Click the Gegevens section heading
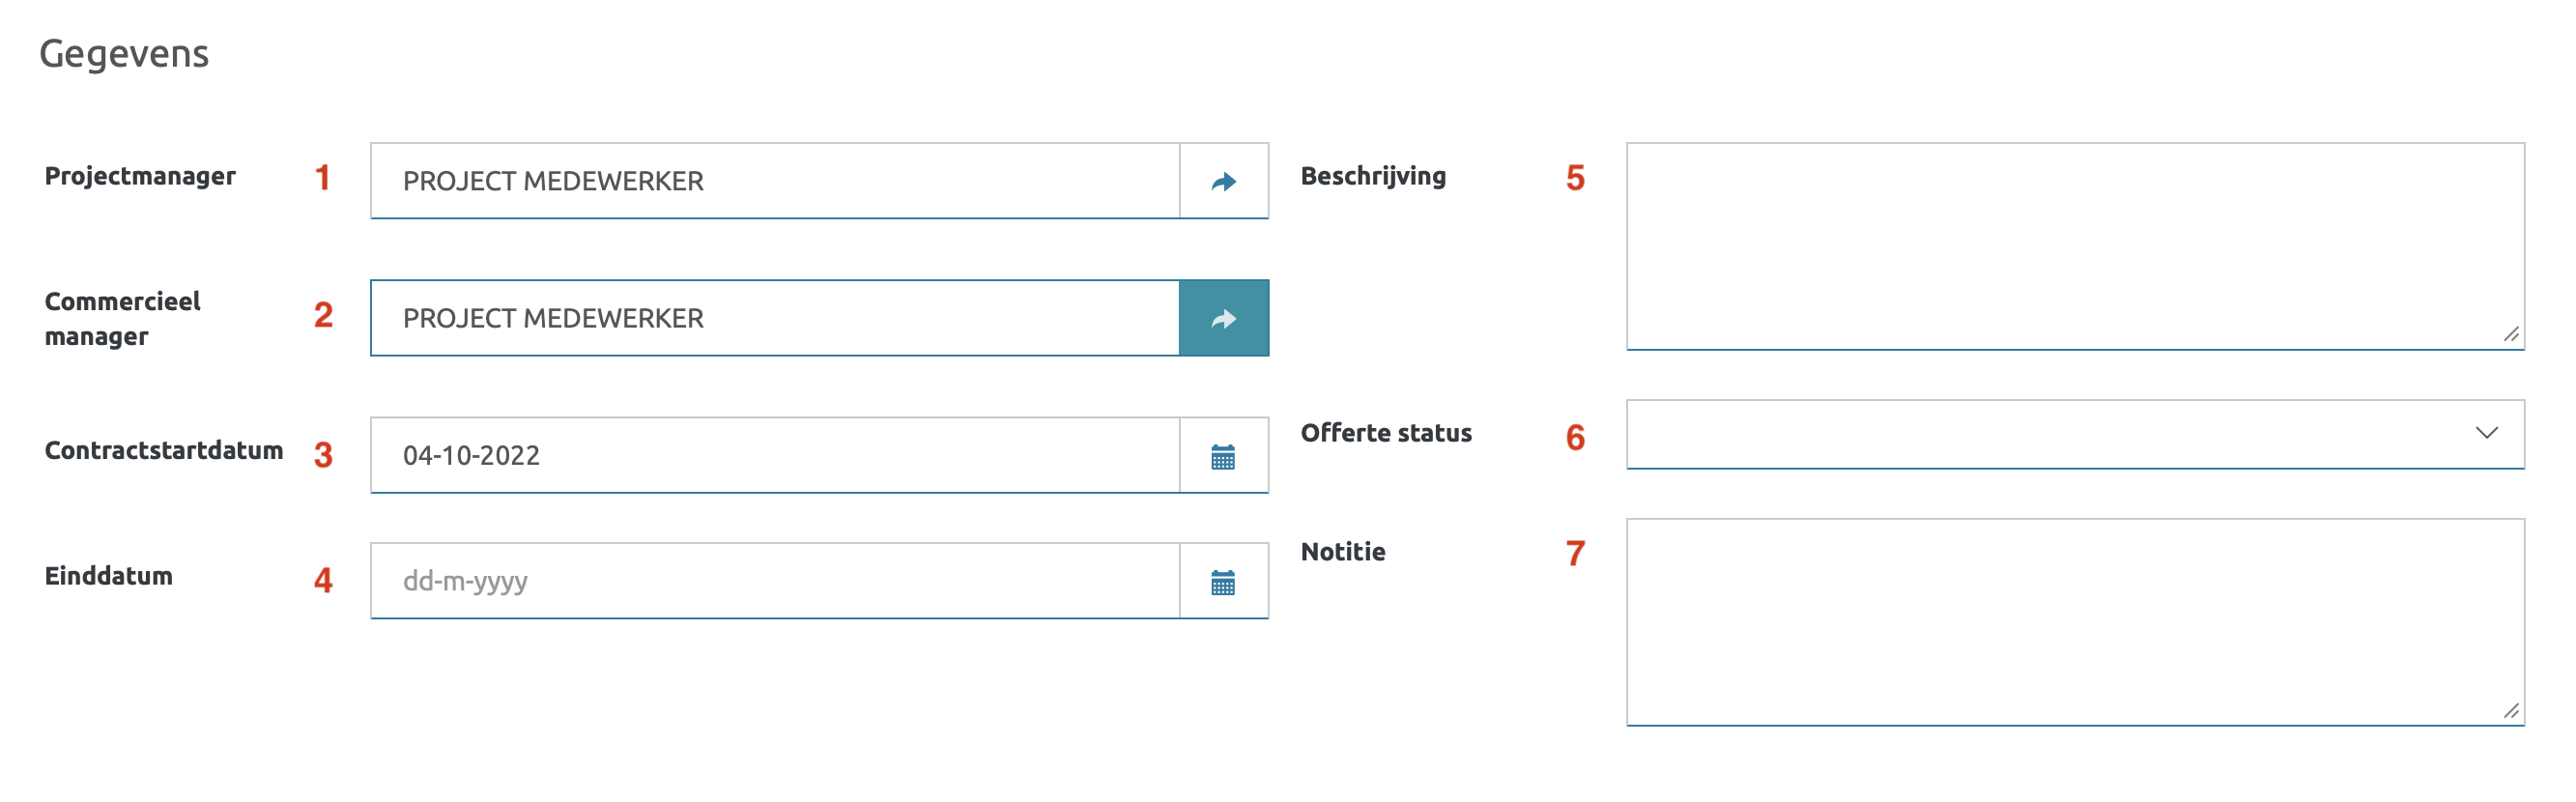This screenshot has height=802, width=2576. pyautogui.click(x=124, y=54)
